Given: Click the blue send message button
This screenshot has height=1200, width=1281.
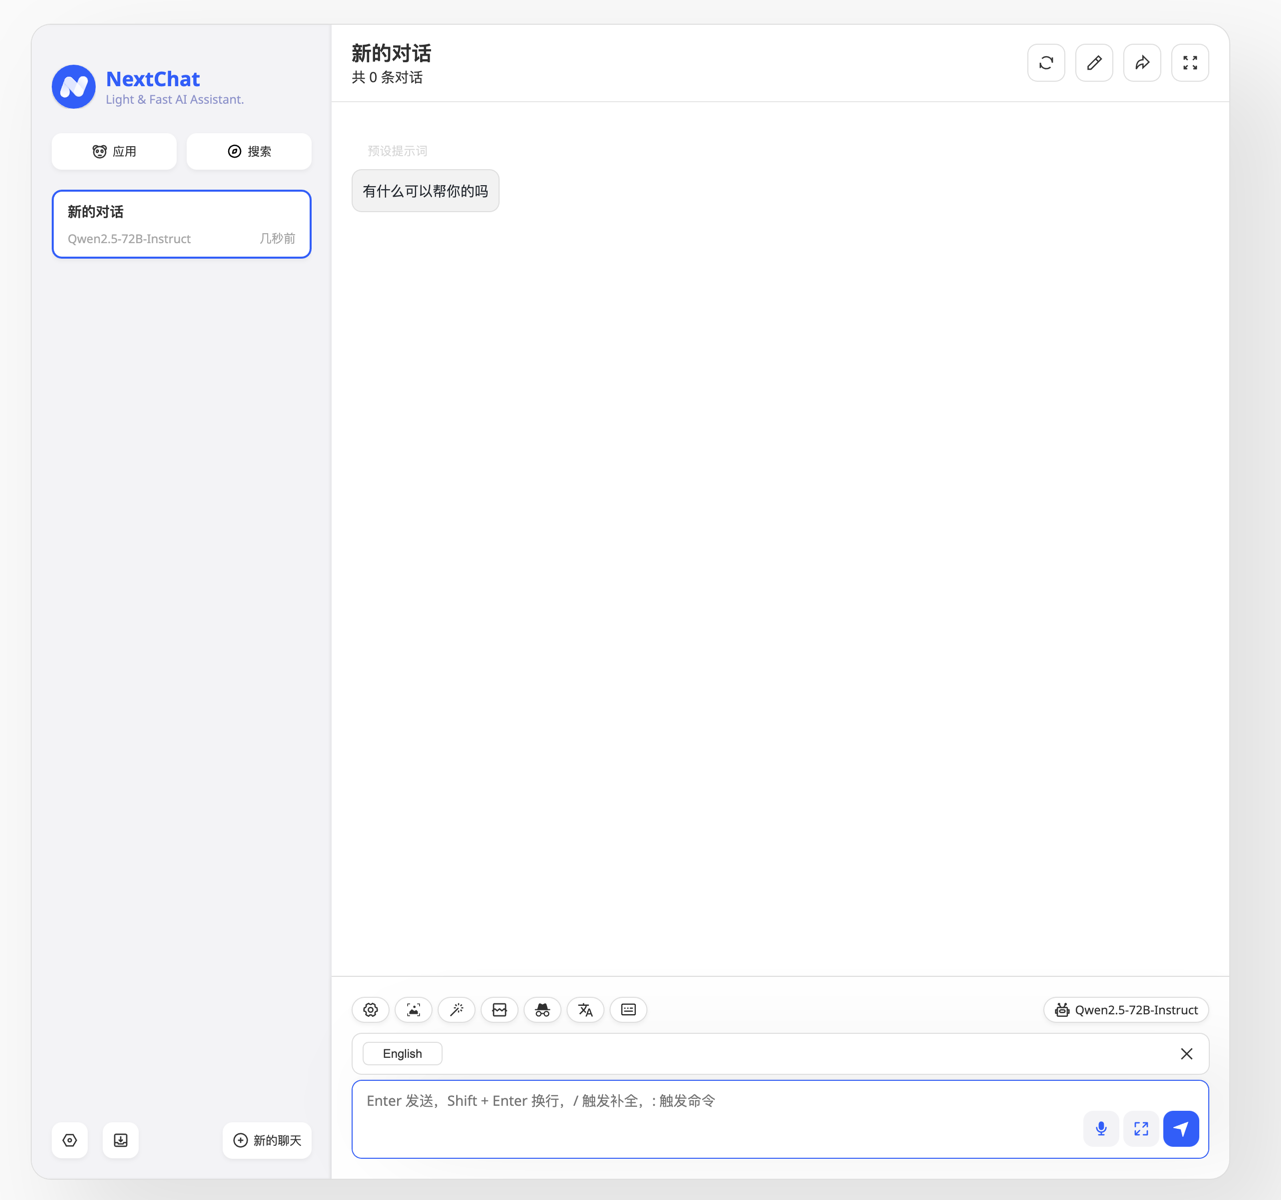Looking at the screenshot, I should click(x=1181, y=1129).
